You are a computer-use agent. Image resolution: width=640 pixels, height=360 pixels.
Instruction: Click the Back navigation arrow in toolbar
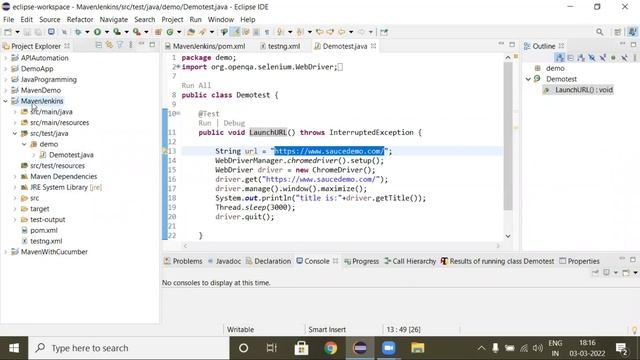tap(341, 32)
